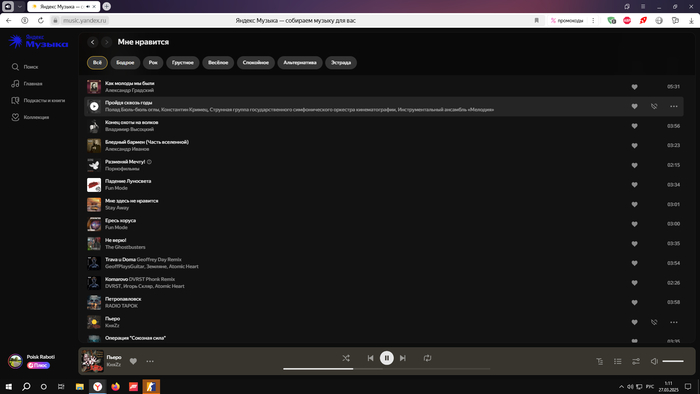Open the green shield extension icon

[611, 21]
